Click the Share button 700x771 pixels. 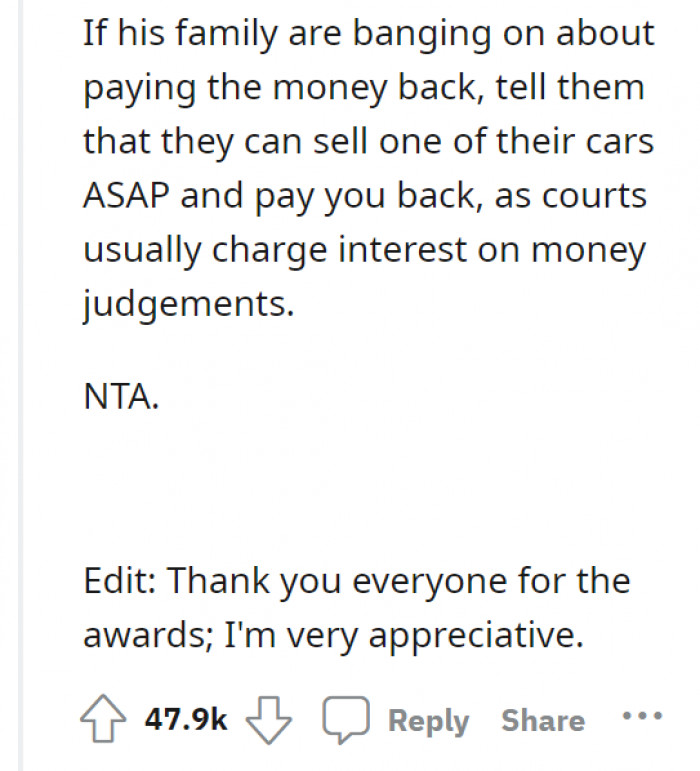pyautogui.click(x=543, y=721)
